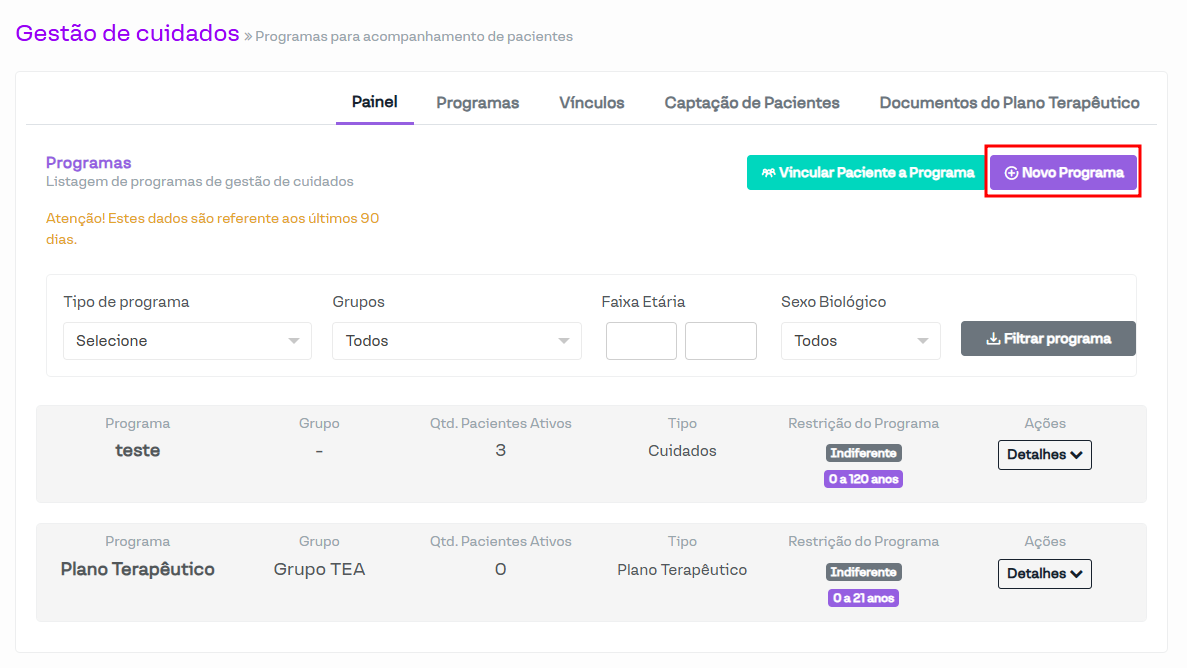Screen dimensions: 1187x668
Task: Expand Detalhes for Plano Terapêutico program
Action: [x=1044, y=574]
